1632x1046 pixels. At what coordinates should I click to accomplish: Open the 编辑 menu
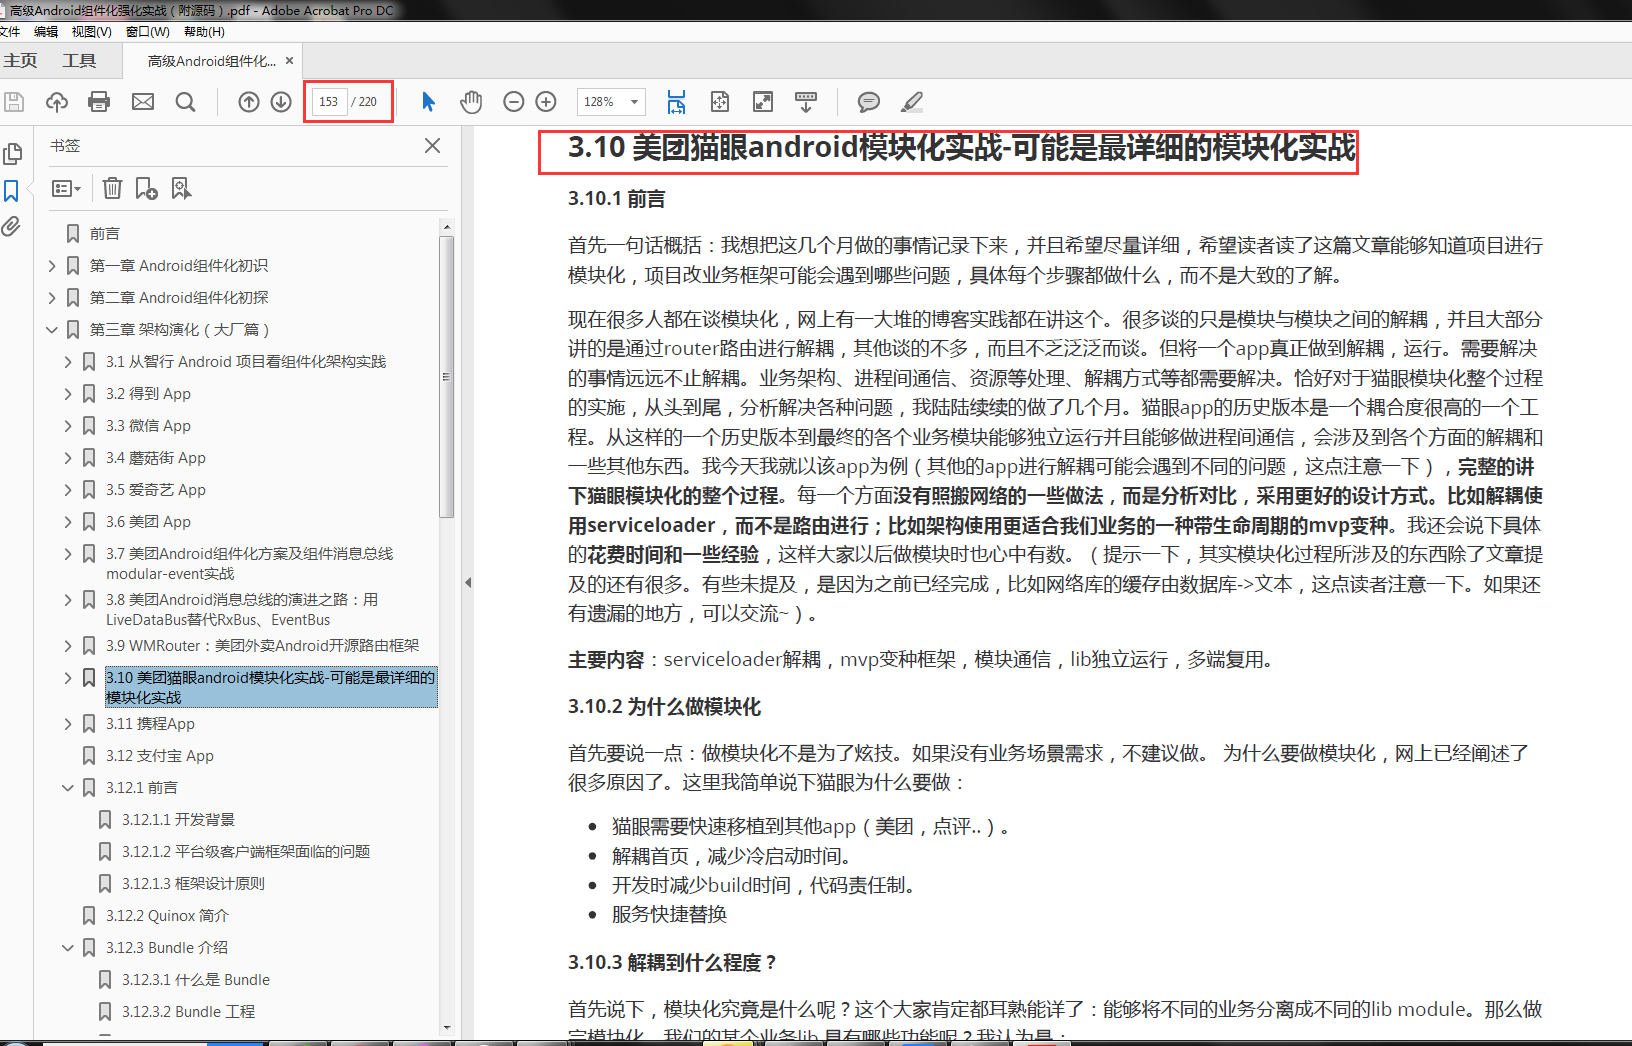(46, 31)
